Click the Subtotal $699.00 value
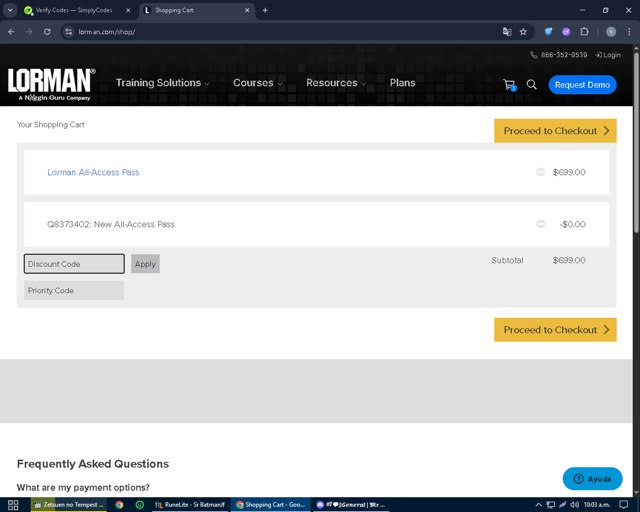This screenshot has width=640, height=512. [569, 260]
